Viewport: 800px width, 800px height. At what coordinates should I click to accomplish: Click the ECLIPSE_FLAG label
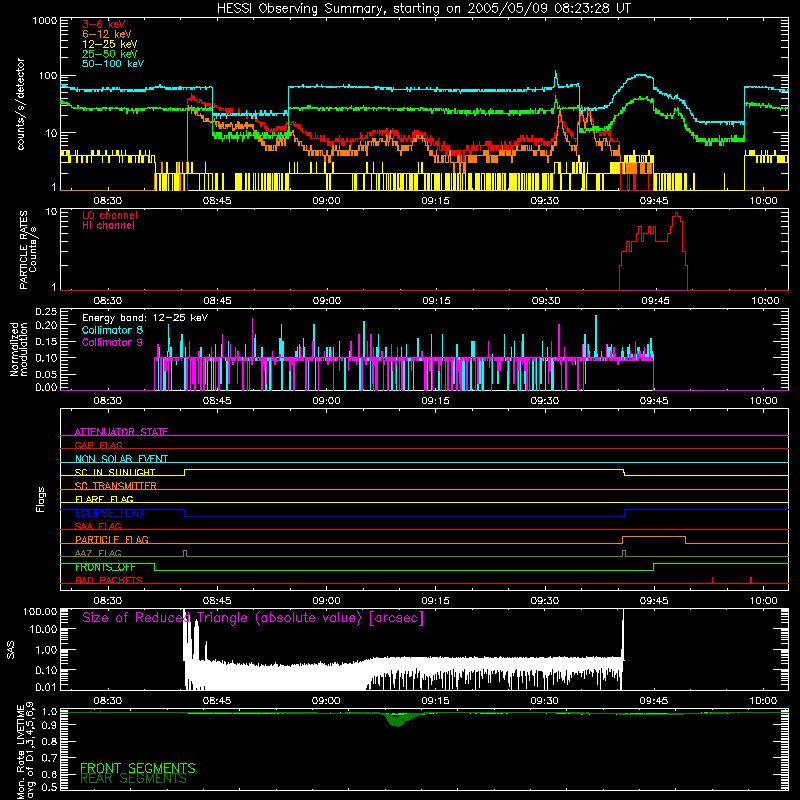coord(109,513)
